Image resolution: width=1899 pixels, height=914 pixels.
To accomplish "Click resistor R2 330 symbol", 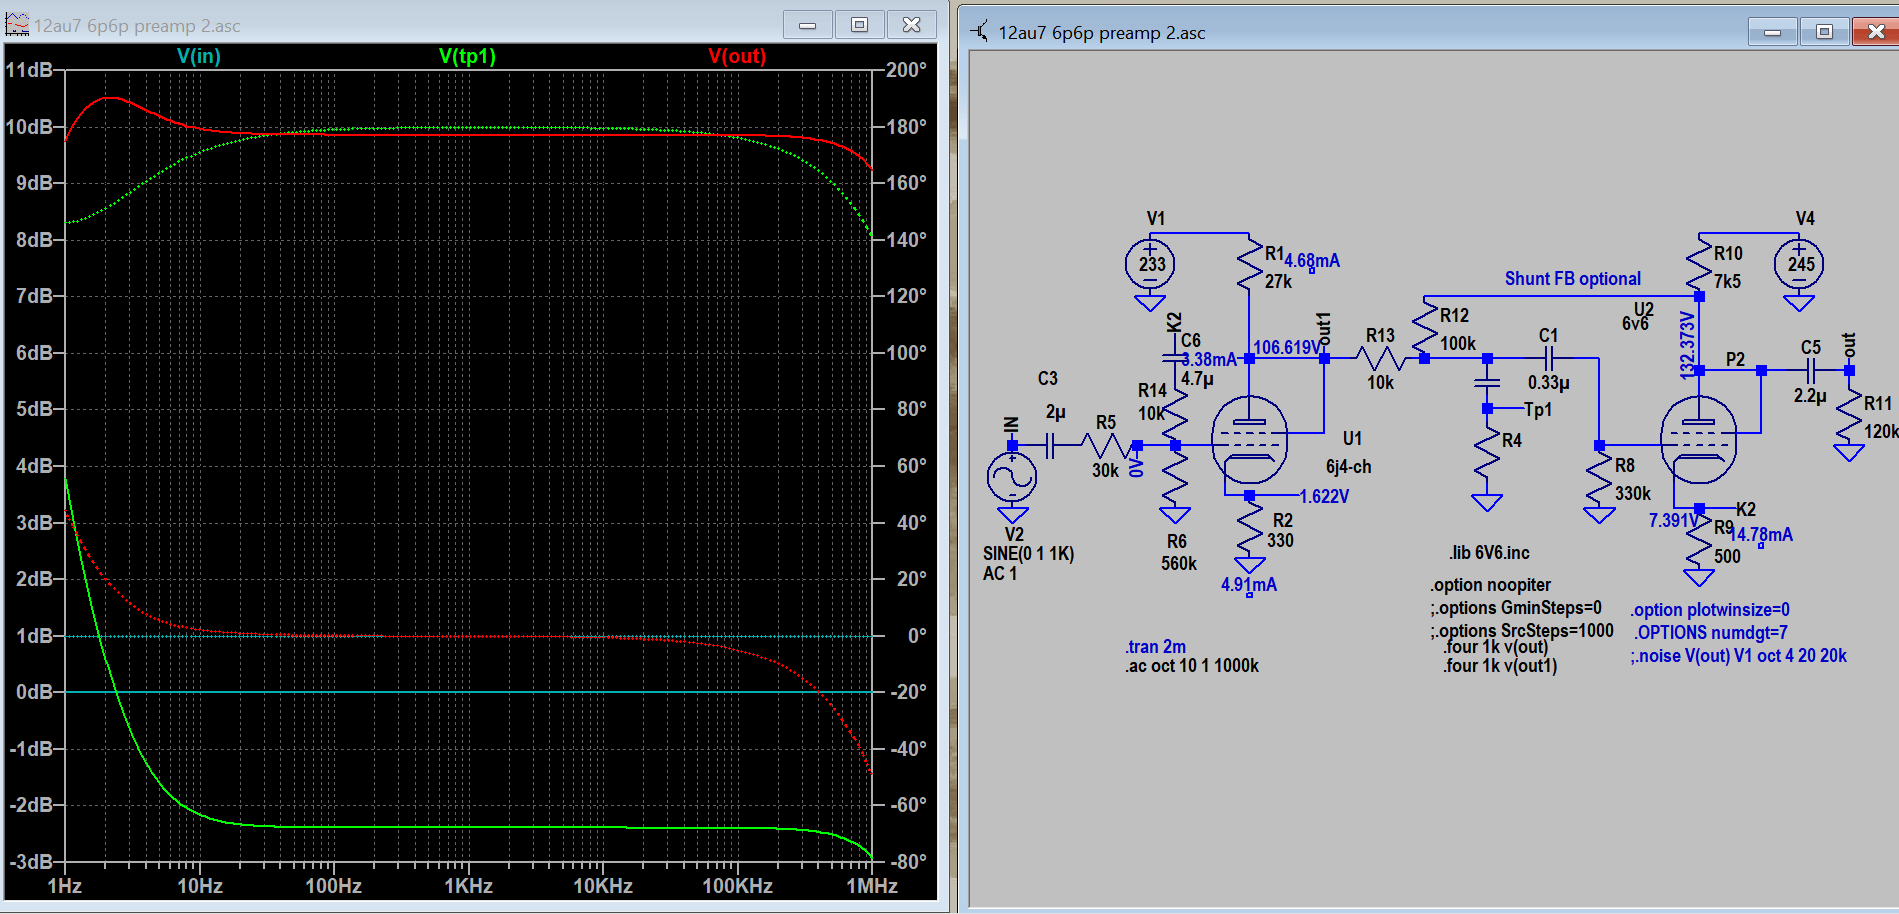I will [x=1249, y=528].
